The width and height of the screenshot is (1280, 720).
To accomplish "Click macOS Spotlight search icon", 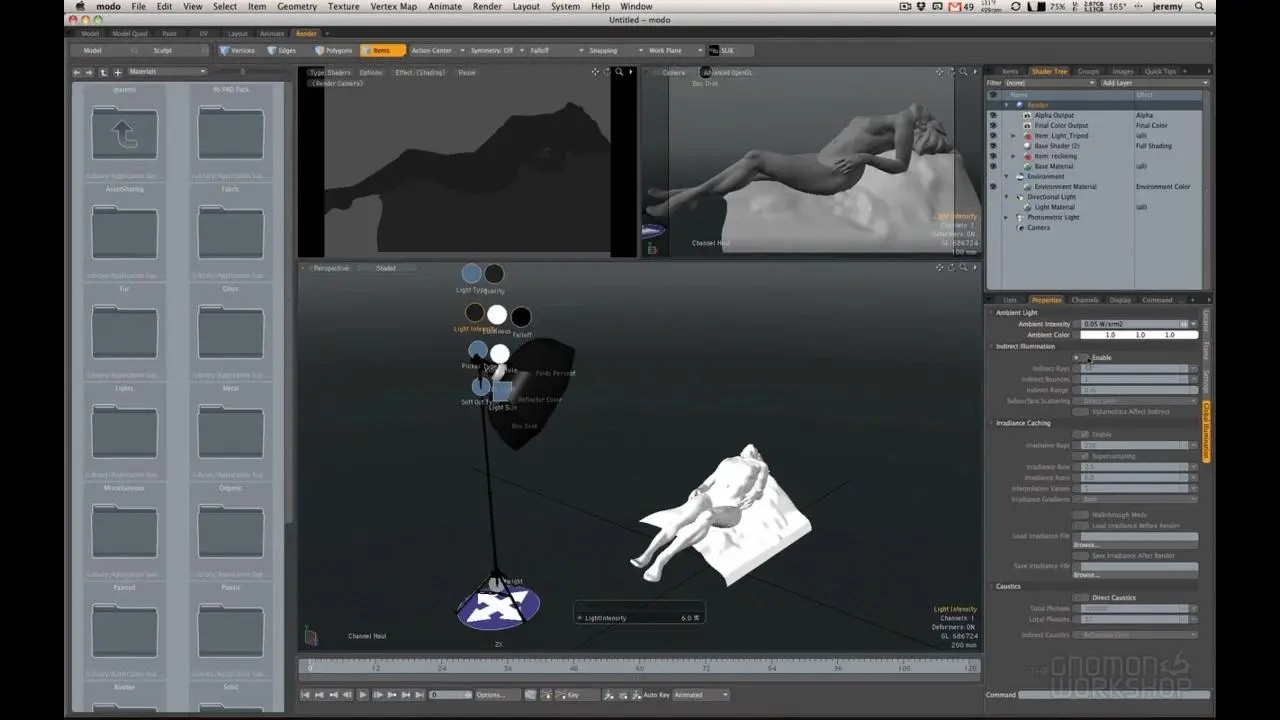I will pyautogui.click(x=1200, y=7).
